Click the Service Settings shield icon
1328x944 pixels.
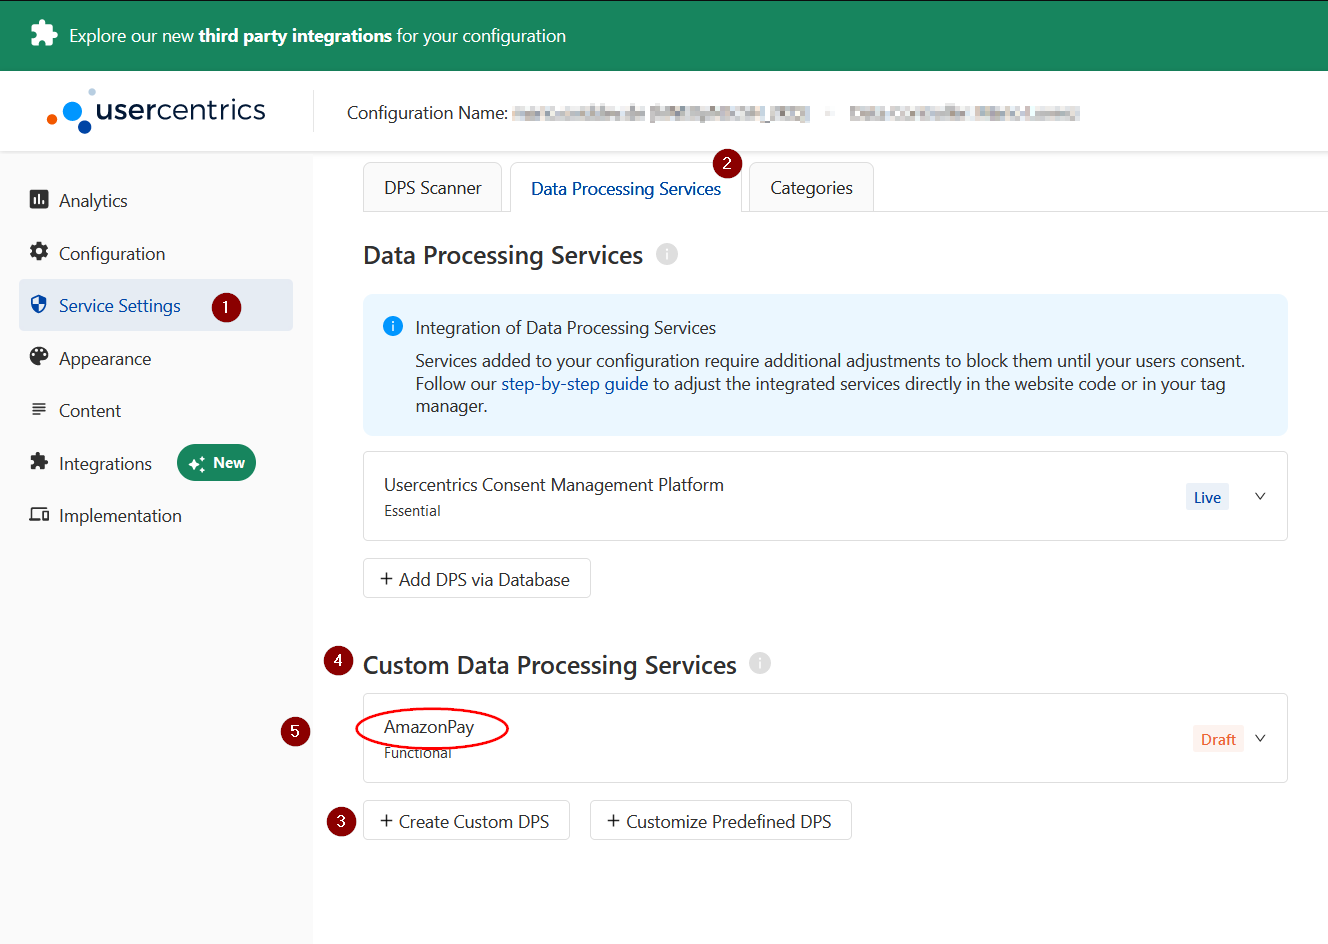[x=39, y=305]
